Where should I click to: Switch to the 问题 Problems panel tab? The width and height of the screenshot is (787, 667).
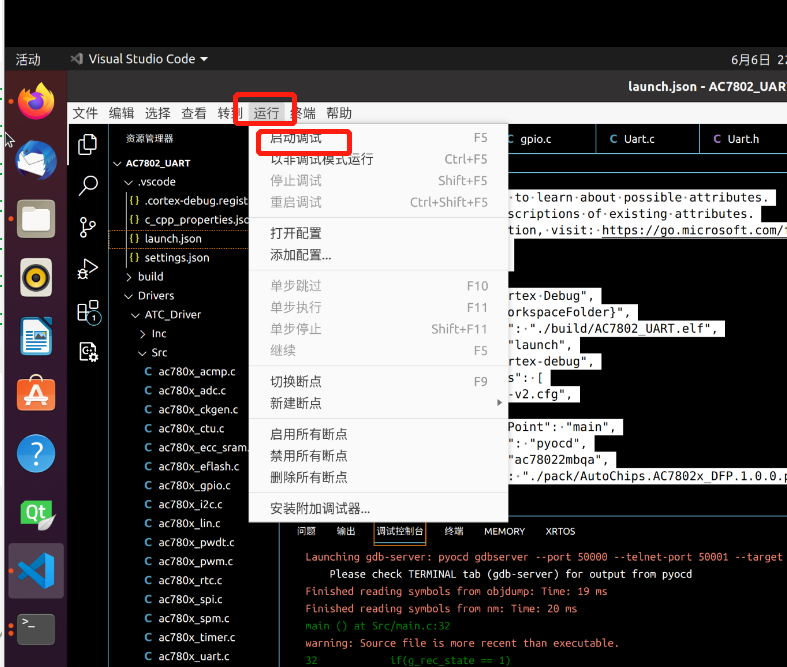(x=306, y=531)
